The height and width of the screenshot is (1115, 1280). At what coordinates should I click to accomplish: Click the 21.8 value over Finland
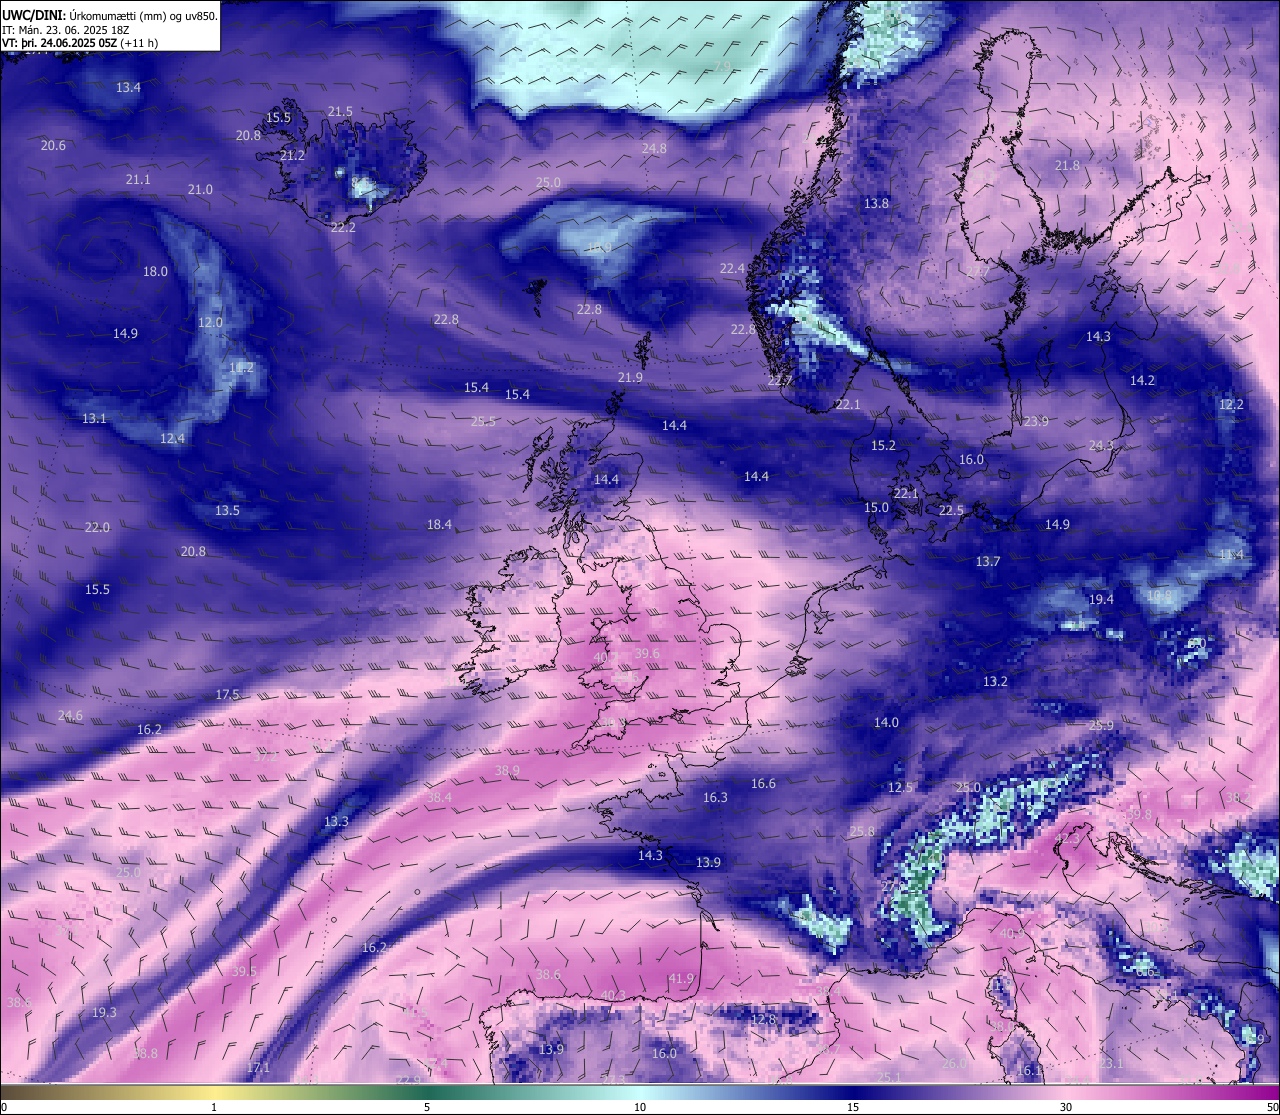1067,166
